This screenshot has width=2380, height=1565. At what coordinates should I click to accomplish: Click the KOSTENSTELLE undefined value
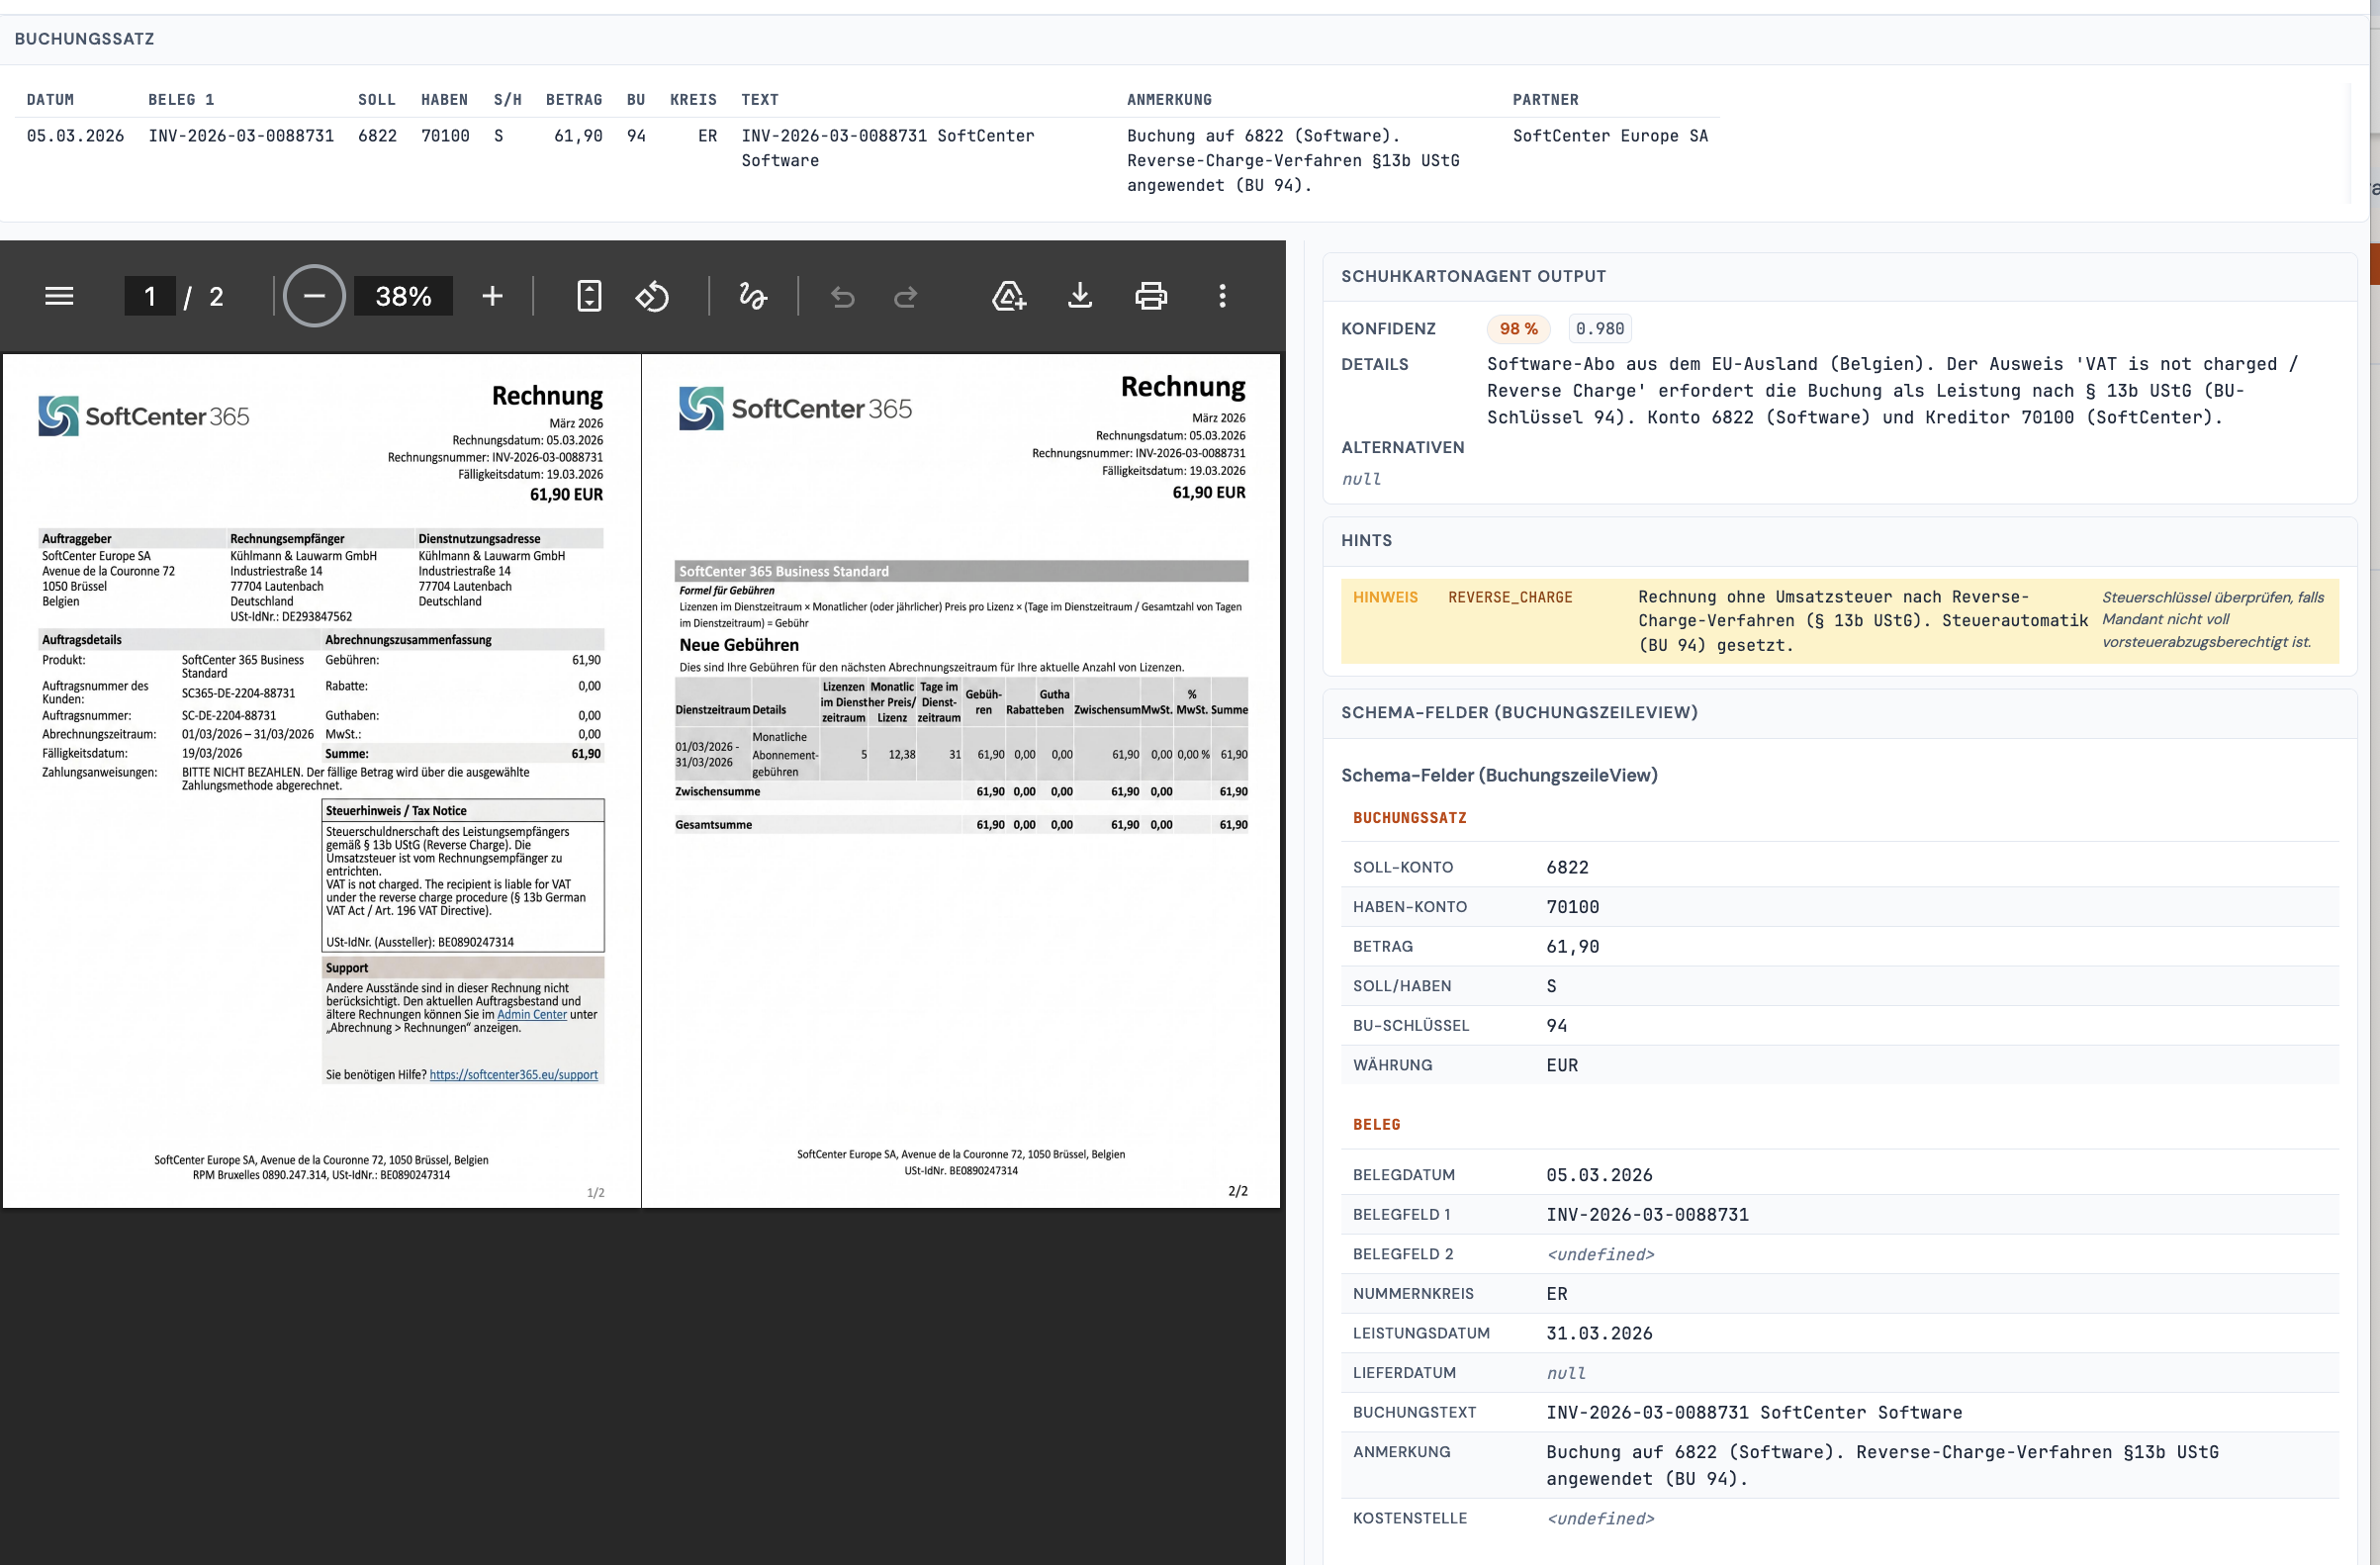click(1600, 1519)
